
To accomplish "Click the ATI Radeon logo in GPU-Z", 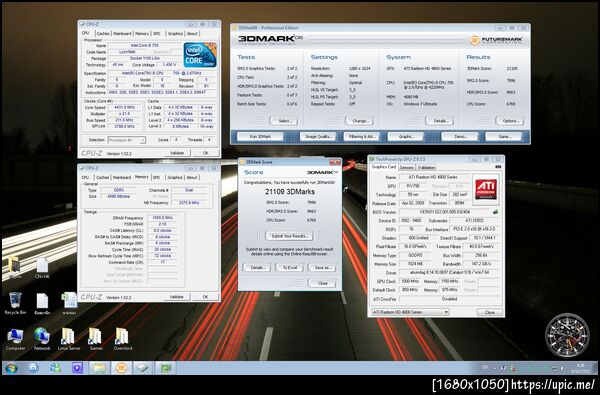I will pyautogui.click(x=486, y=189).
